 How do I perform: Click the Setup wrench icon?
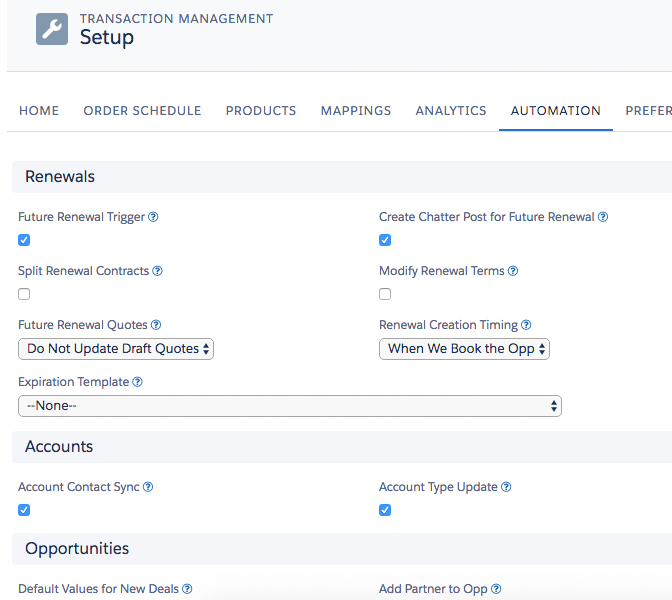point(52,29)
